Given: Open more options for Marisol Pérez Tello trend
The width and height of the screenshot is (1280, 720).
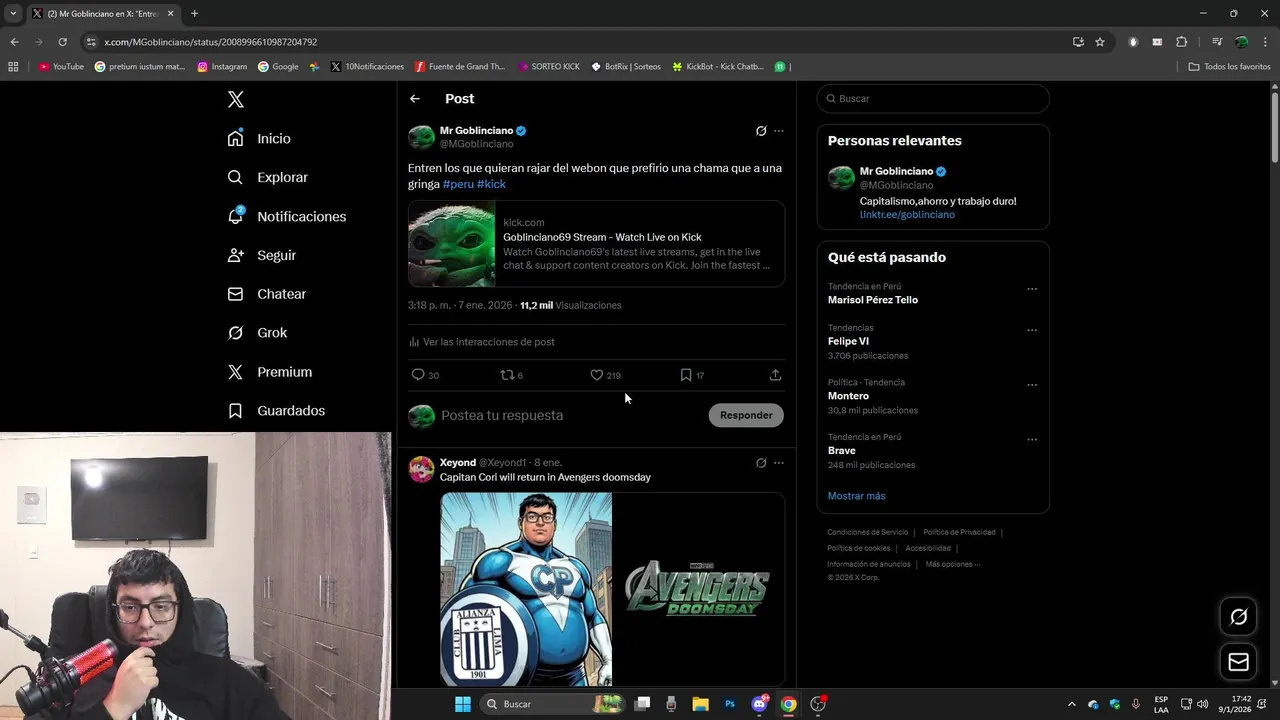Looking at the screenshot, I should [x=1032, y=289].
